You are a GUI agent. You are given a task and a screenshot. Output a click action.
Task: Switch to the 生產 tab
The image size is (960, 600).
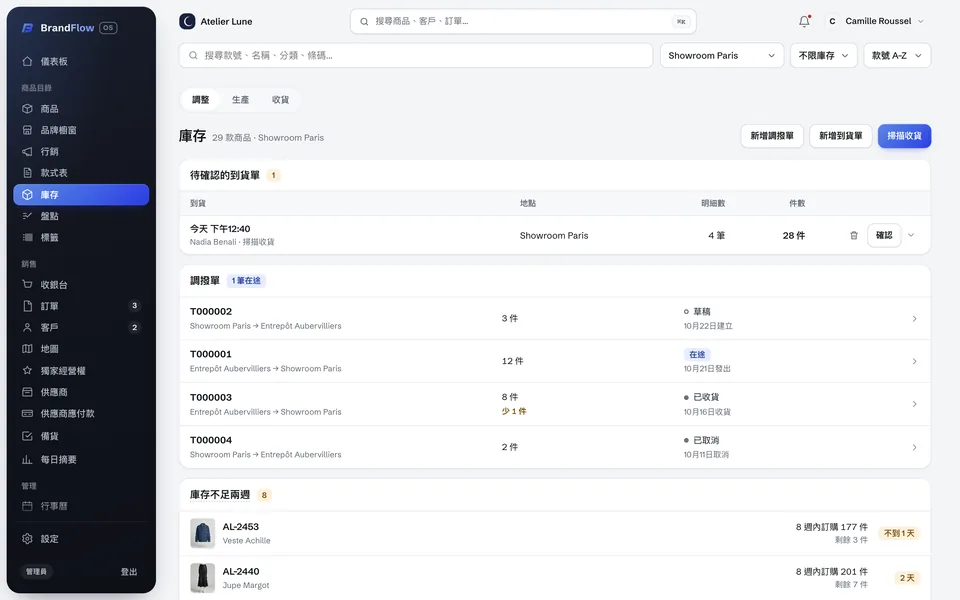click(x=240, y=100)
